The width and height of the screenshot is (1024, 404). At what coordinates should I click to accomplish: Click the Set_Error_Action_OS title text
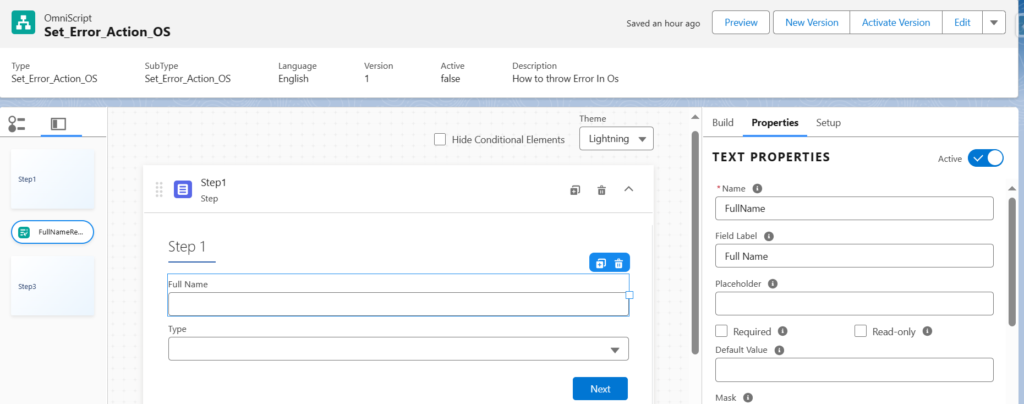point(107,31)
